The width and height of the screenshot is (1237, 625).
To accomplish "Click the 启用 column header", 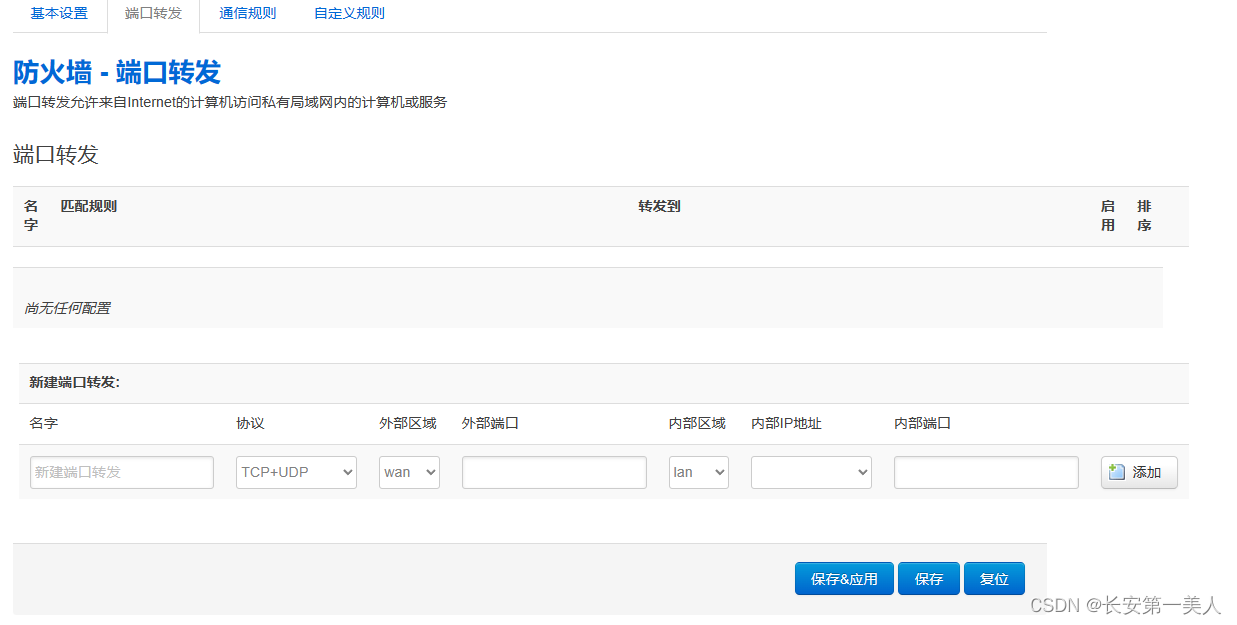I will (1108, 215).
